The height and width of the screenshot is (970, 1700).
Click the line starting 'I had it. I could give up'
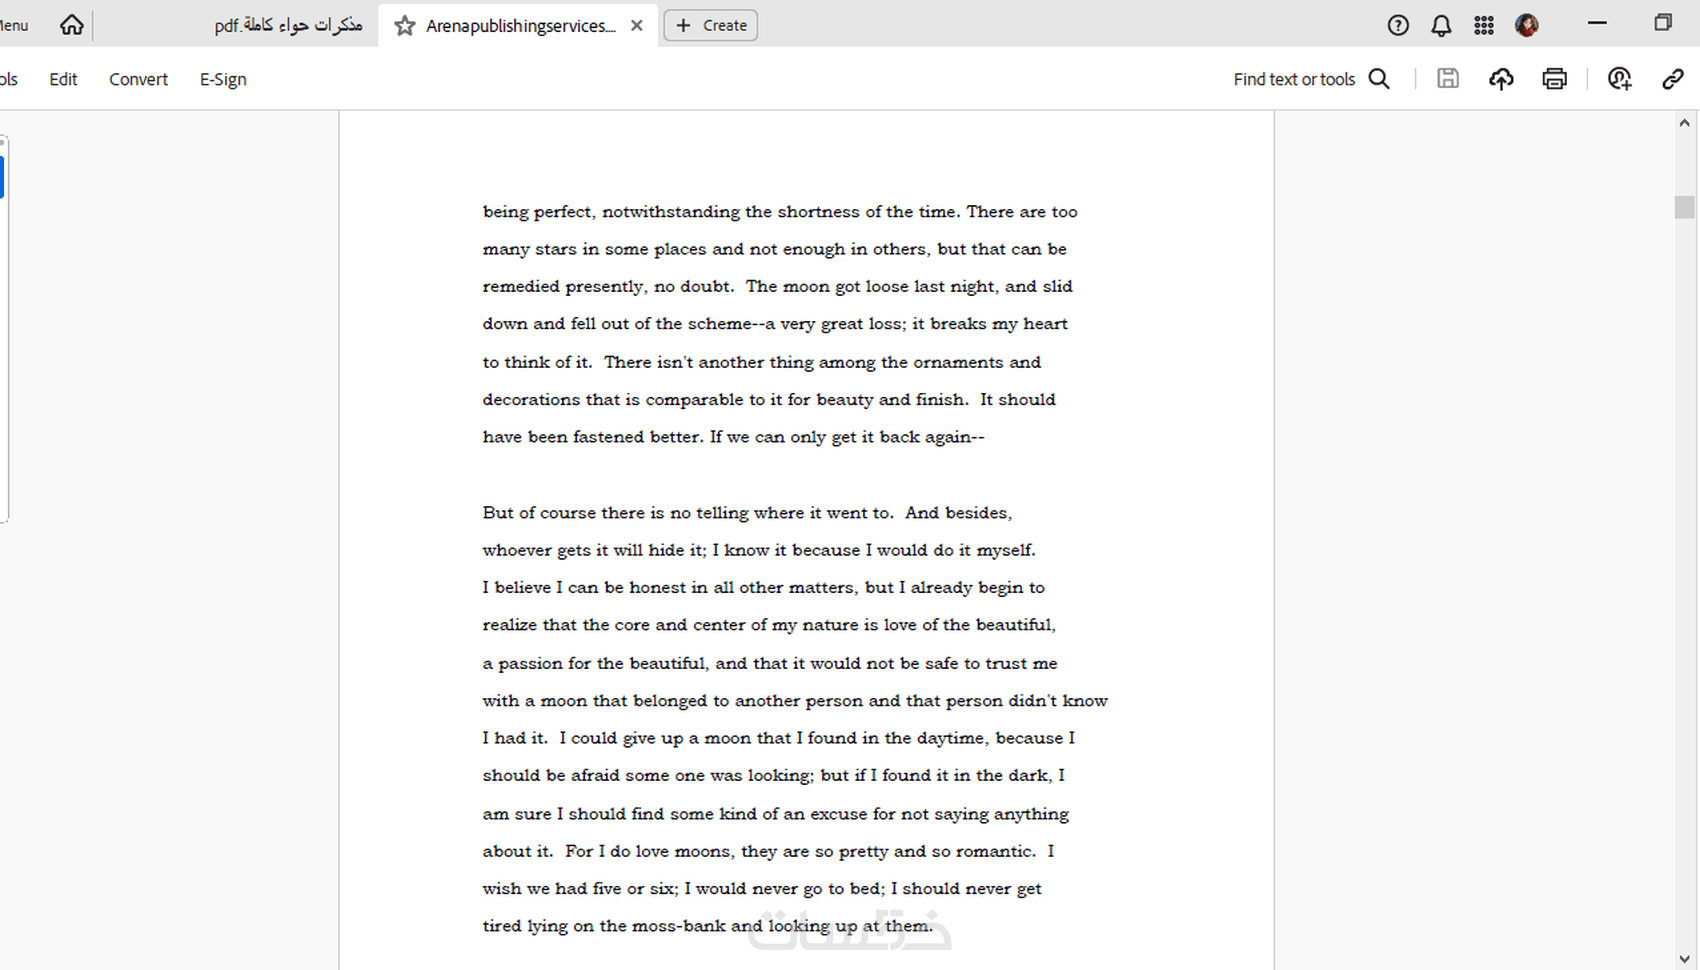779,738
